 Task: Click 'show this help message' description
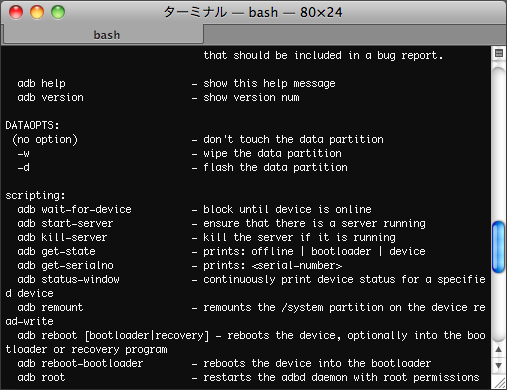(269, 83)
